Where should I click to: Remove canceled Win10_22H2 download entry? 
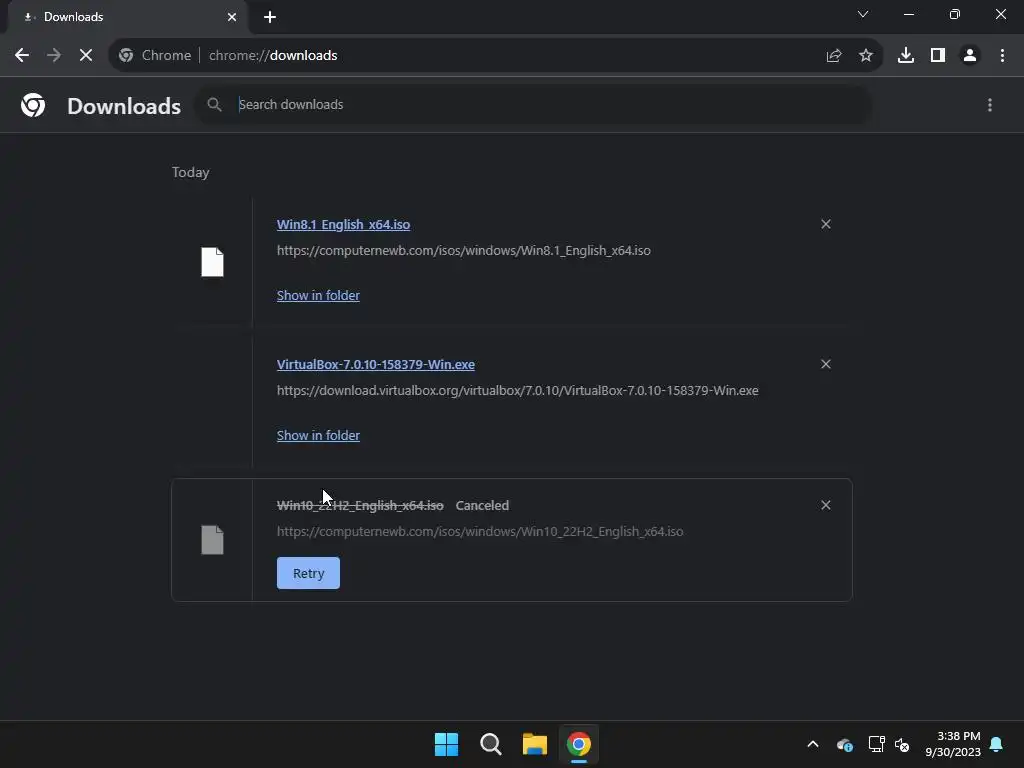click(x=825, y=505)
